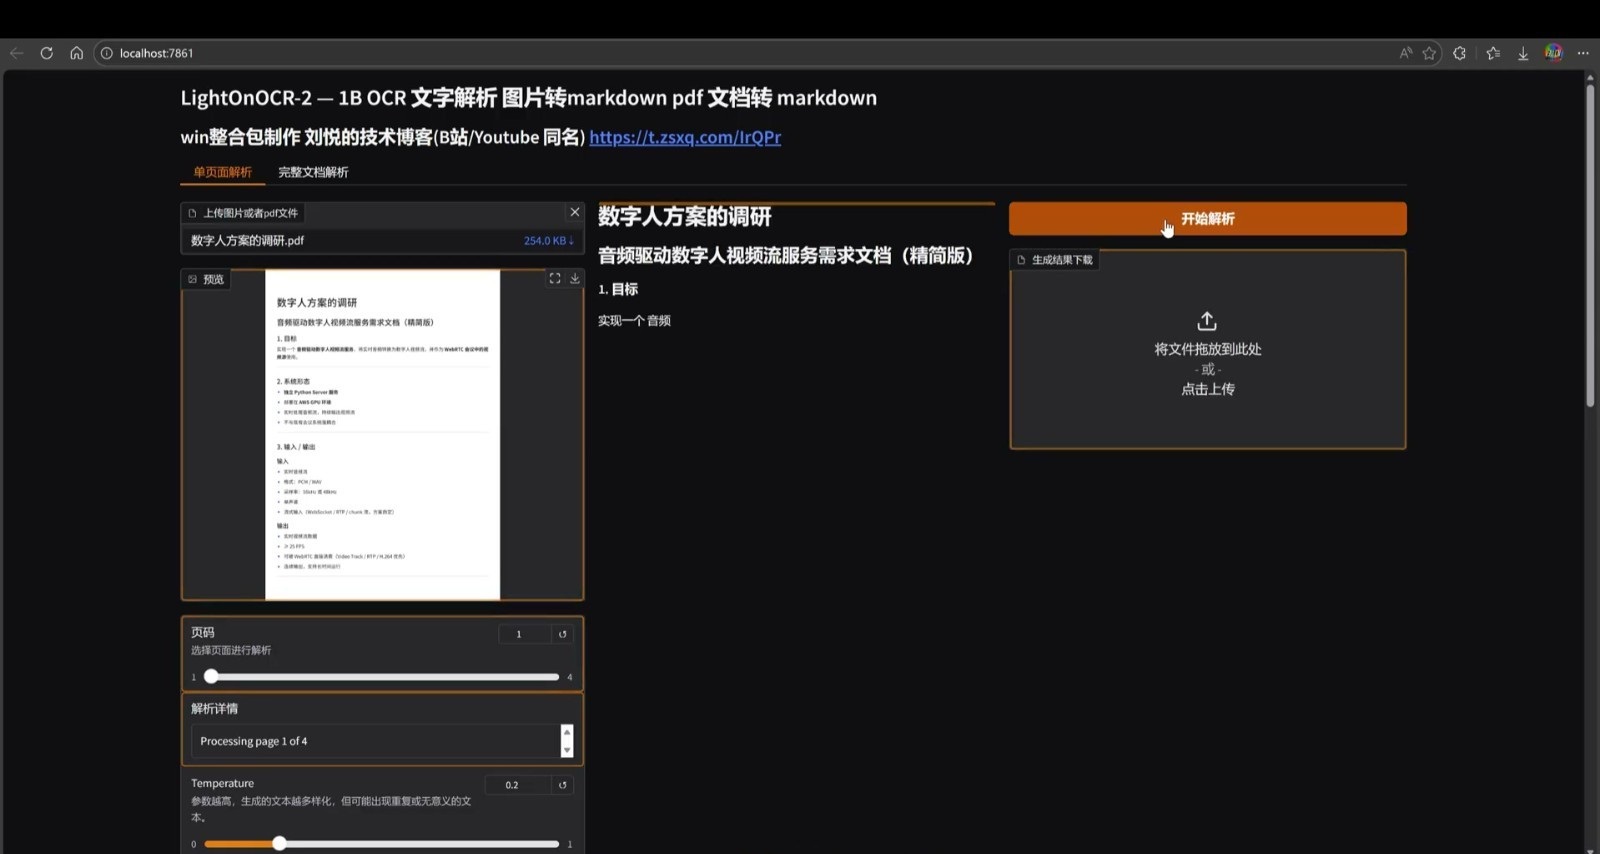Click the Temperature slider track
This screenshot has height=854, width=1600.
420,844
